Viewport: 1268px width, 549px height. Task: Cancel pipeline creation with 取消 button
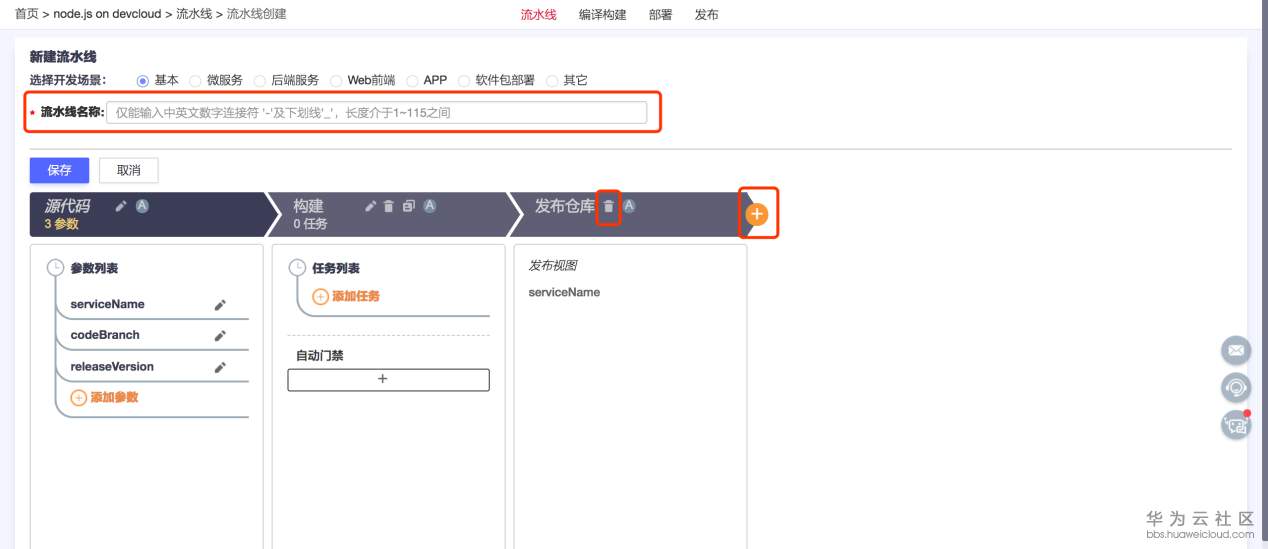(x=129, y=170)
